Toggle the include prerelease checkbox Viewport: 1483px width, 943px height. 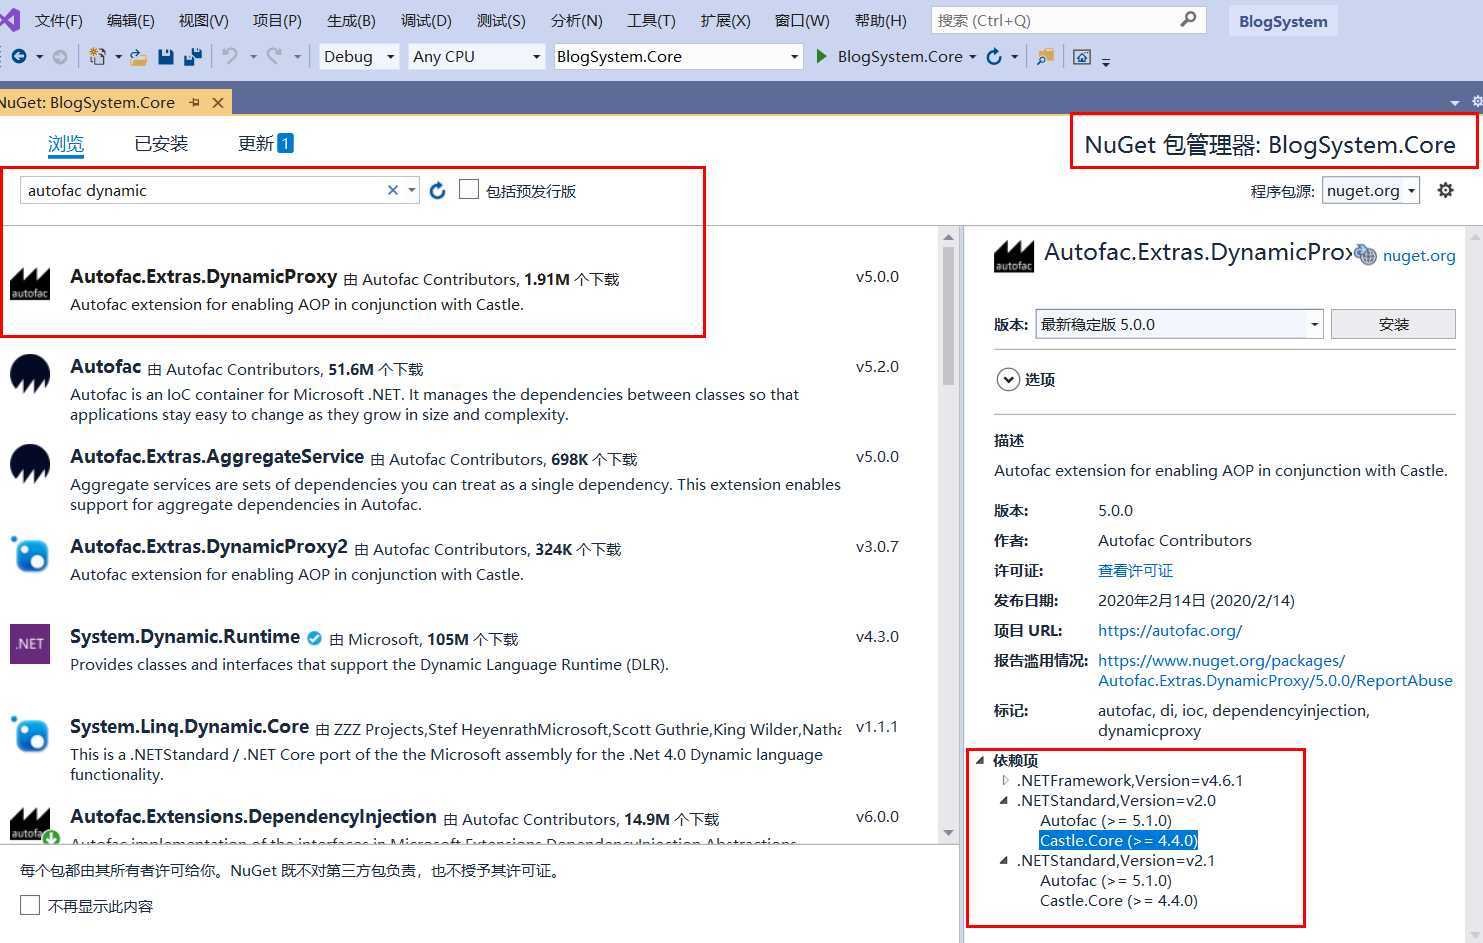(x=469, y=189)
